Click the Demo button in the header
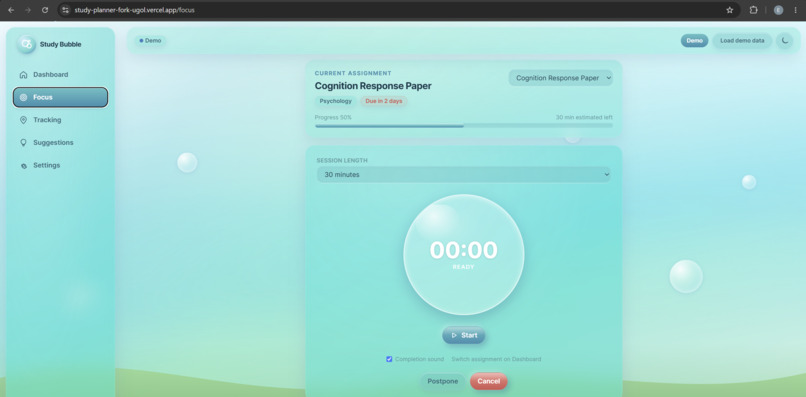806x397 pixels. pyautogui.click(x=694, y=41)
